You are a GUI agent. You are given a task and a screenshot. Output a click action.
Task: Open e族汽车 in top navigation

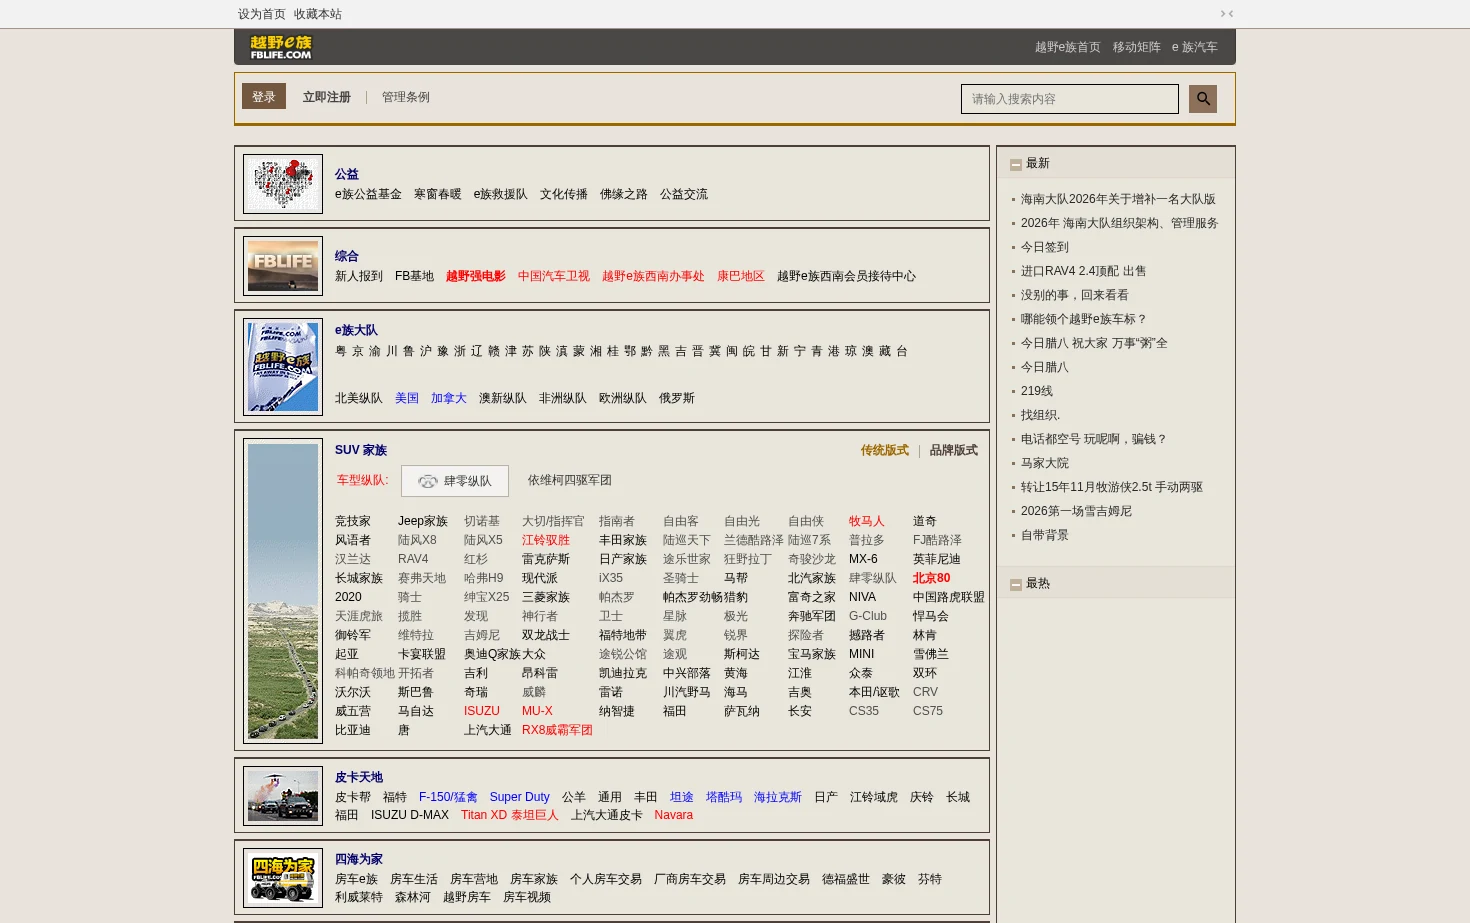pyautogui.click(x=1195, y=47)
